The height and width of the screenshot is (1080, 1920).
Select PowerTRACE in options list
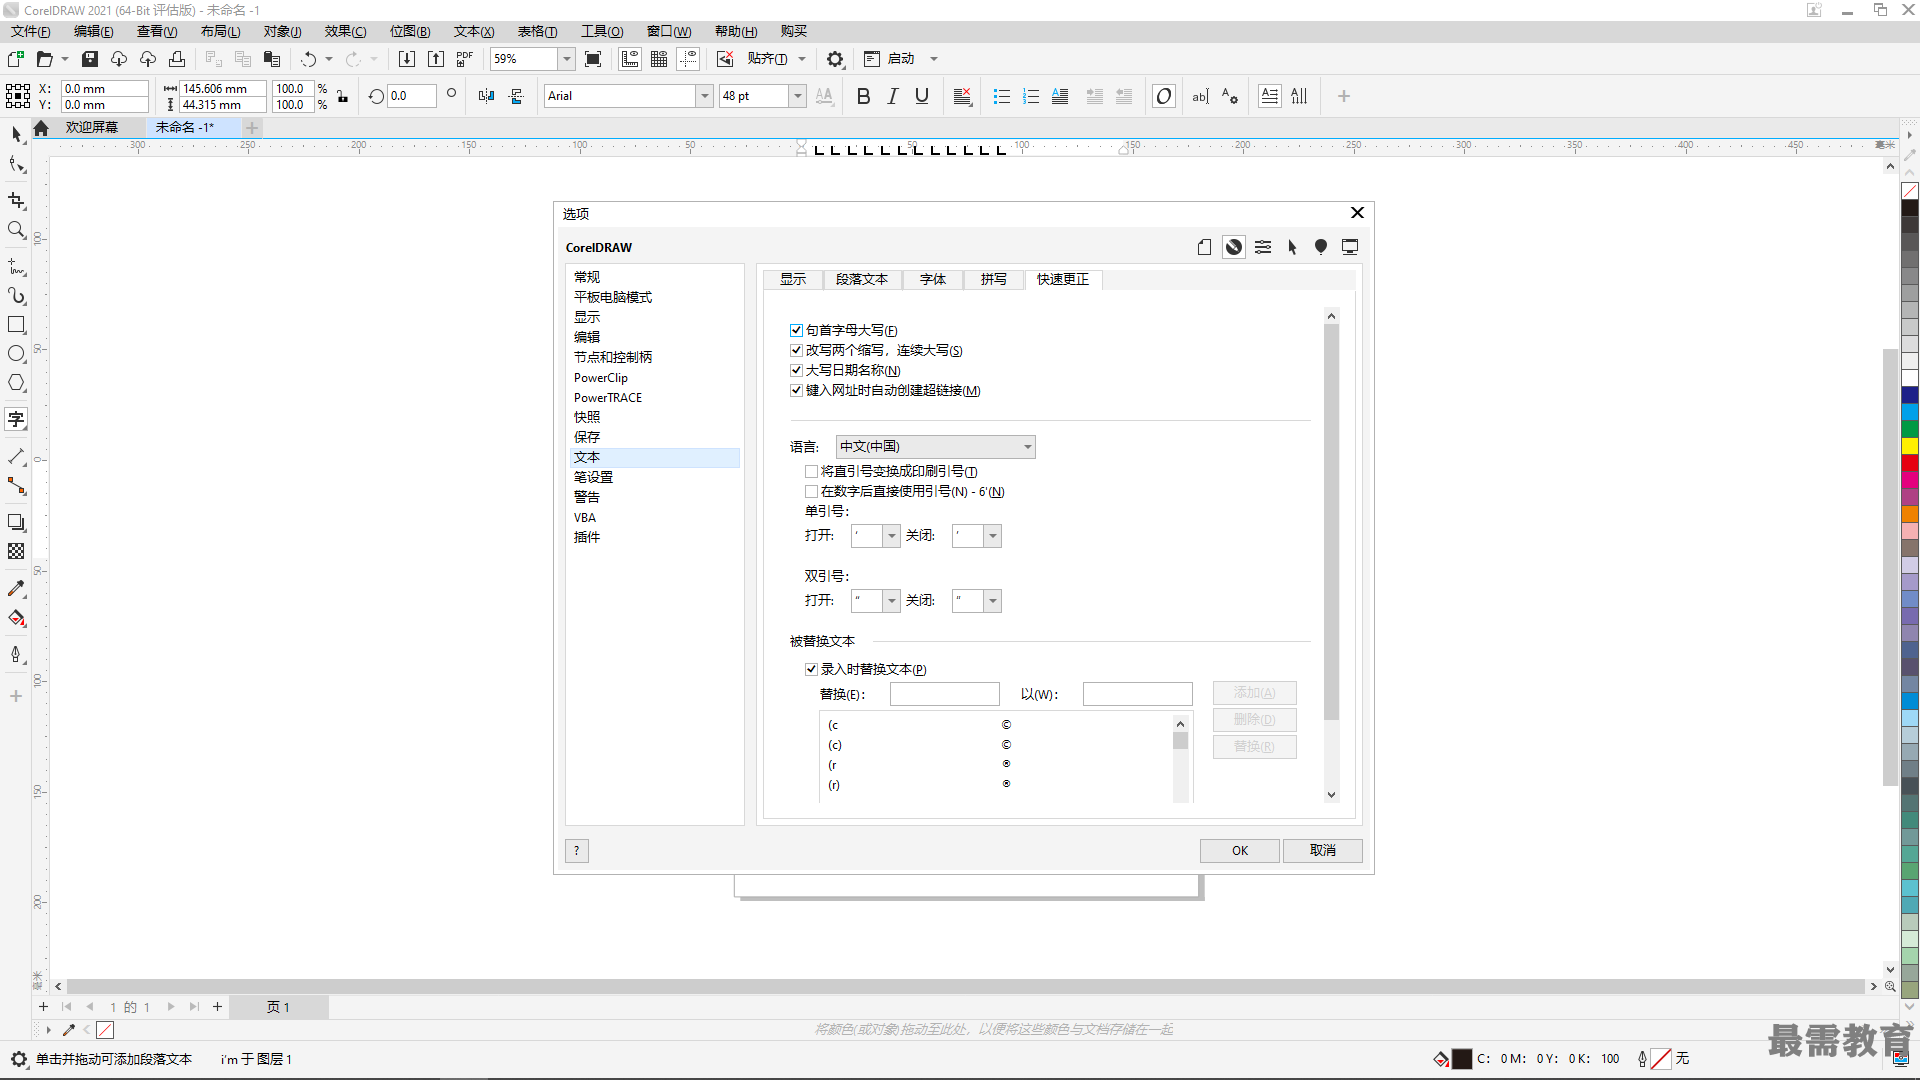(608, 397)
